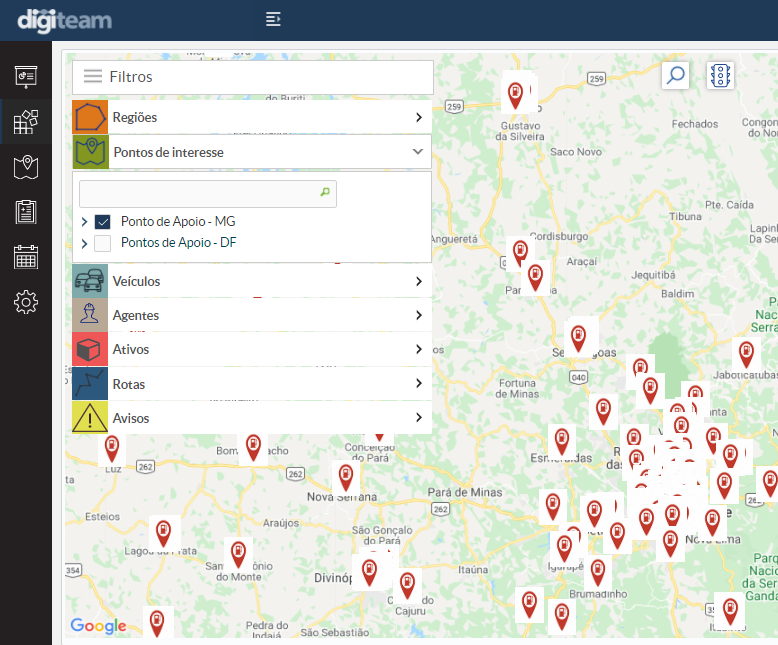Click the yellow Avisos warning icon
778x645 pixels.
(x=90, y=418)
